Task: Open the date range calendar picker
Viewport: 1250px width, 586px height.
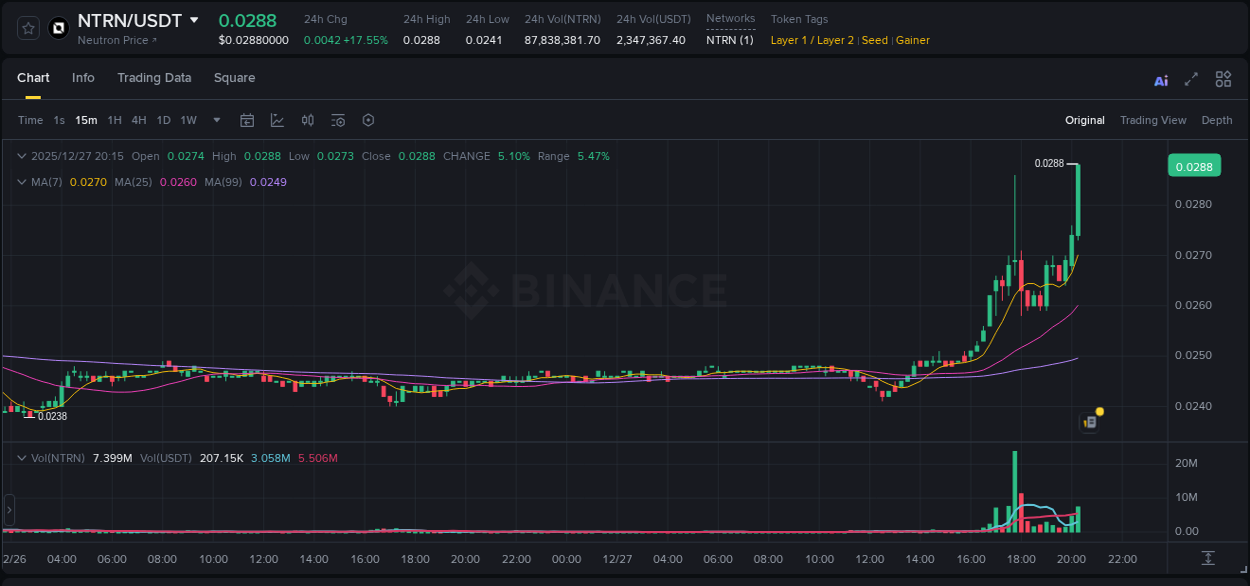Action: point(247,120)
